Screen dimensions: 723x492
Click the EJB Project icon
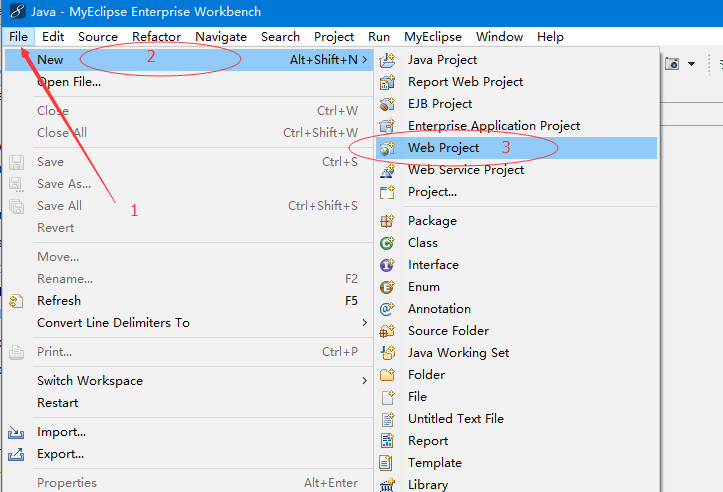[387, 104]
